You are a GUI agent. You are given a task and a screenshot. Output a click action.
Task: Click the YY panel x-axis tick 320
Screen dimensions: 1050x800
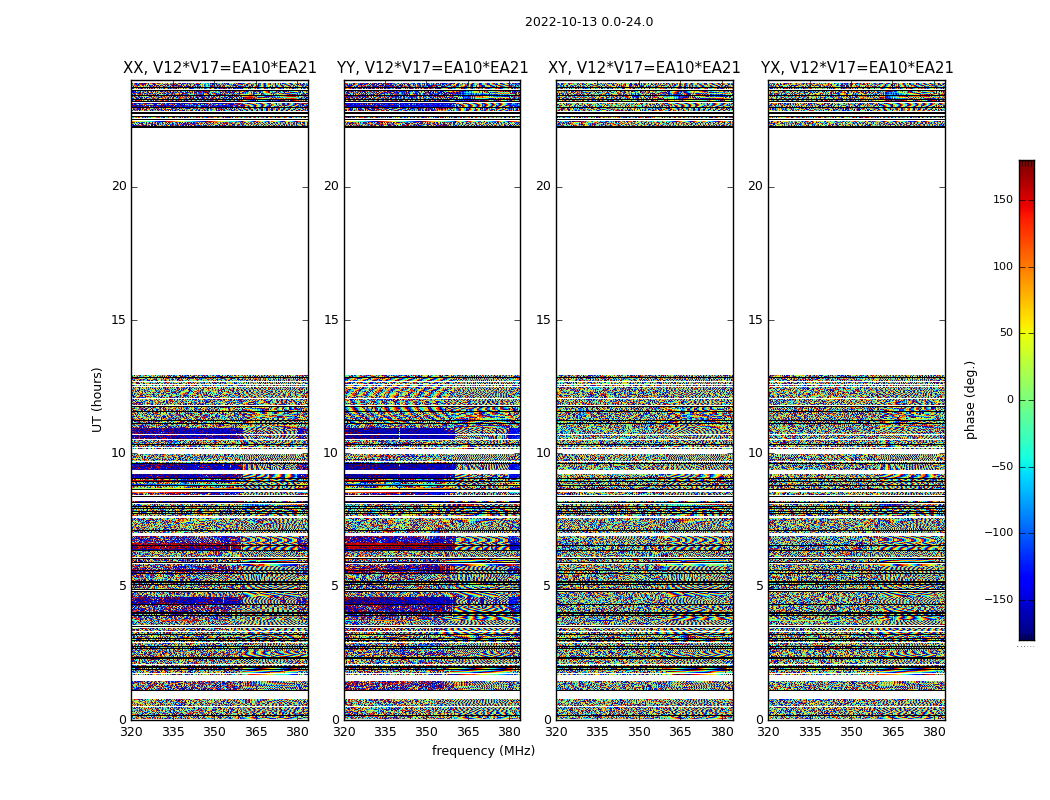(344, 732)
